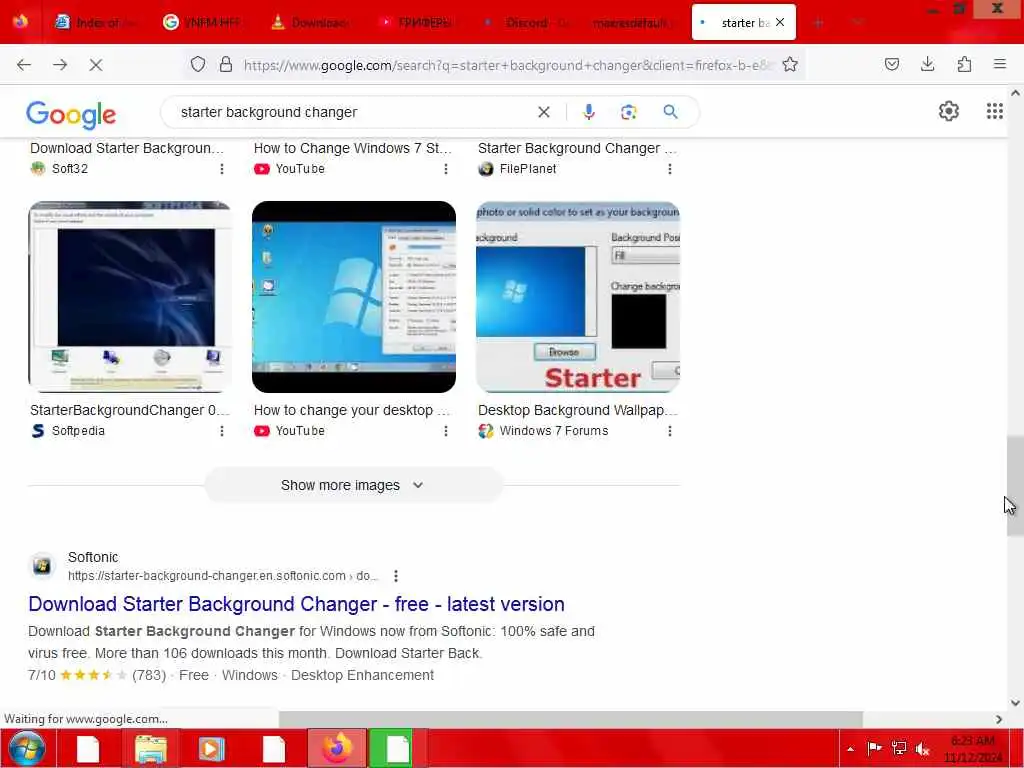Image resolution: width=1024 pixels, height=768 pixels.
Task: Open options for How to Change Windows 7 result
Action: coord(446,169)
